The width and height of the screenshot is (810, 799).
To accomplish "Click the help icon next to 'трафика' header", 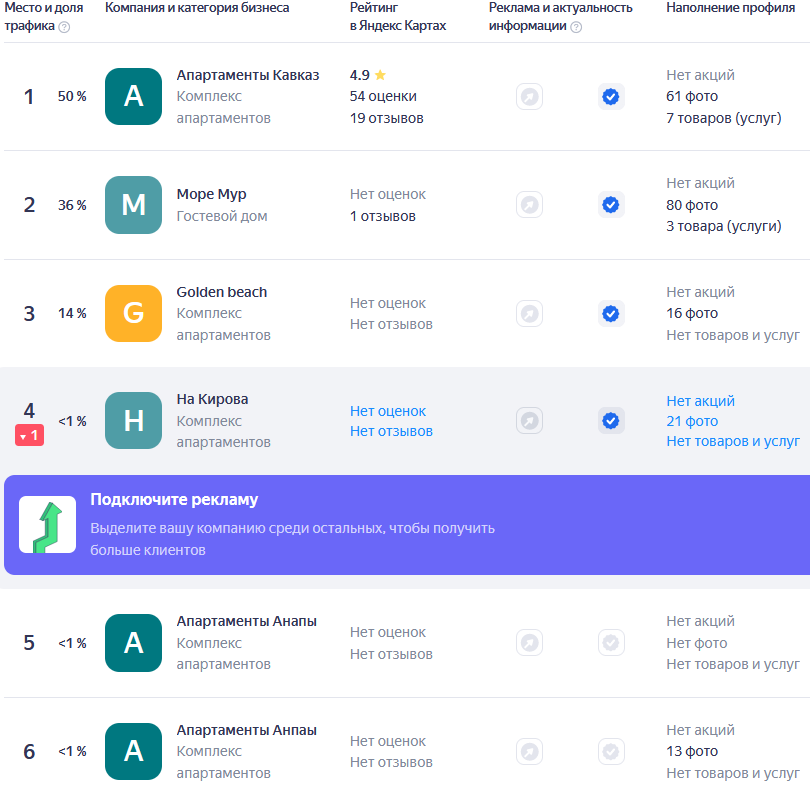I will [x=64, y=27].
